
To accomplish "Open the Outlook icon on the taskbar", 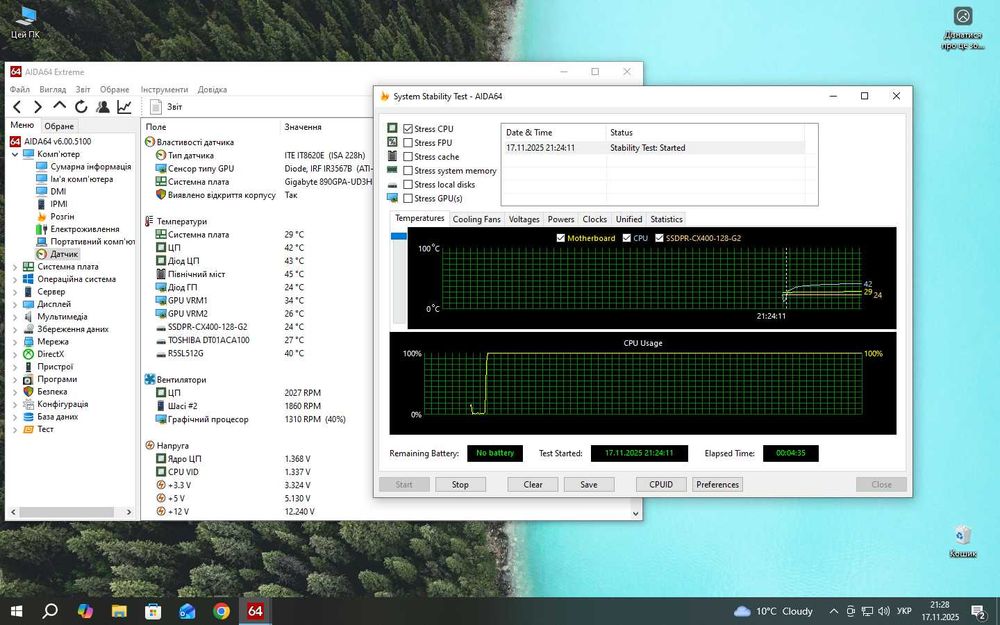I will click(x=187, y=611).
